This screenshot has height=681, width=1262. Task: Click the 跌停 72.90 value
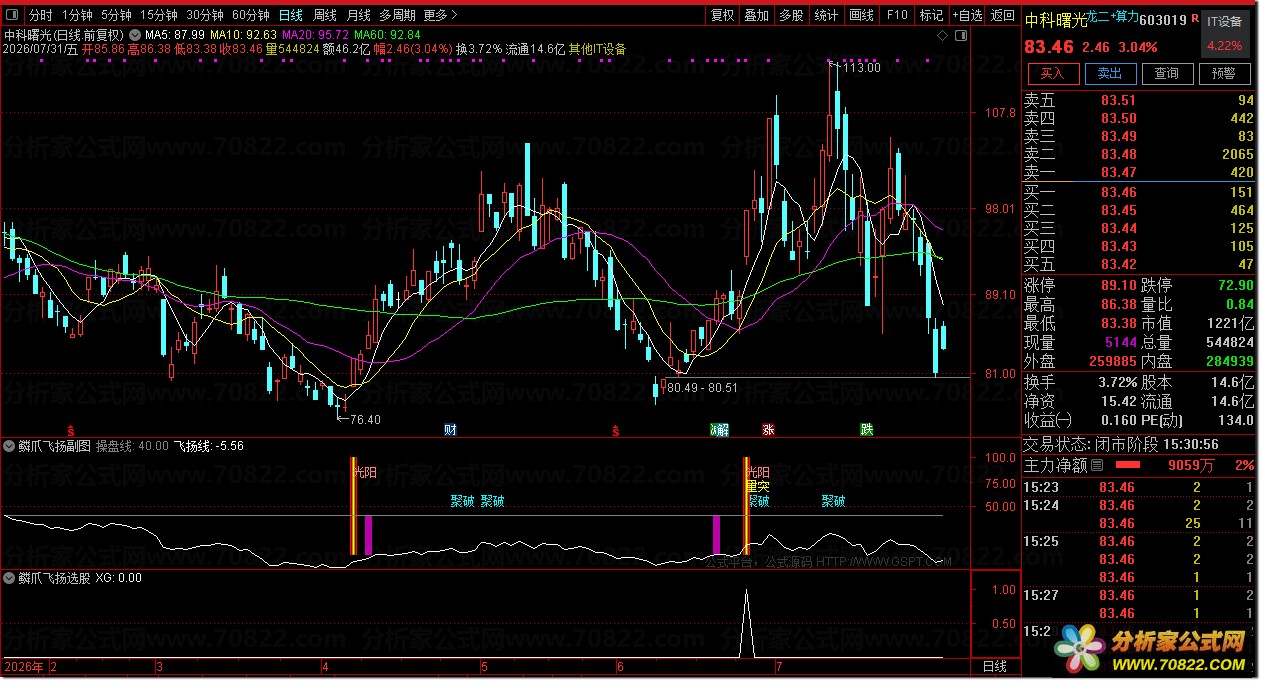click(x=1236, y=285)
